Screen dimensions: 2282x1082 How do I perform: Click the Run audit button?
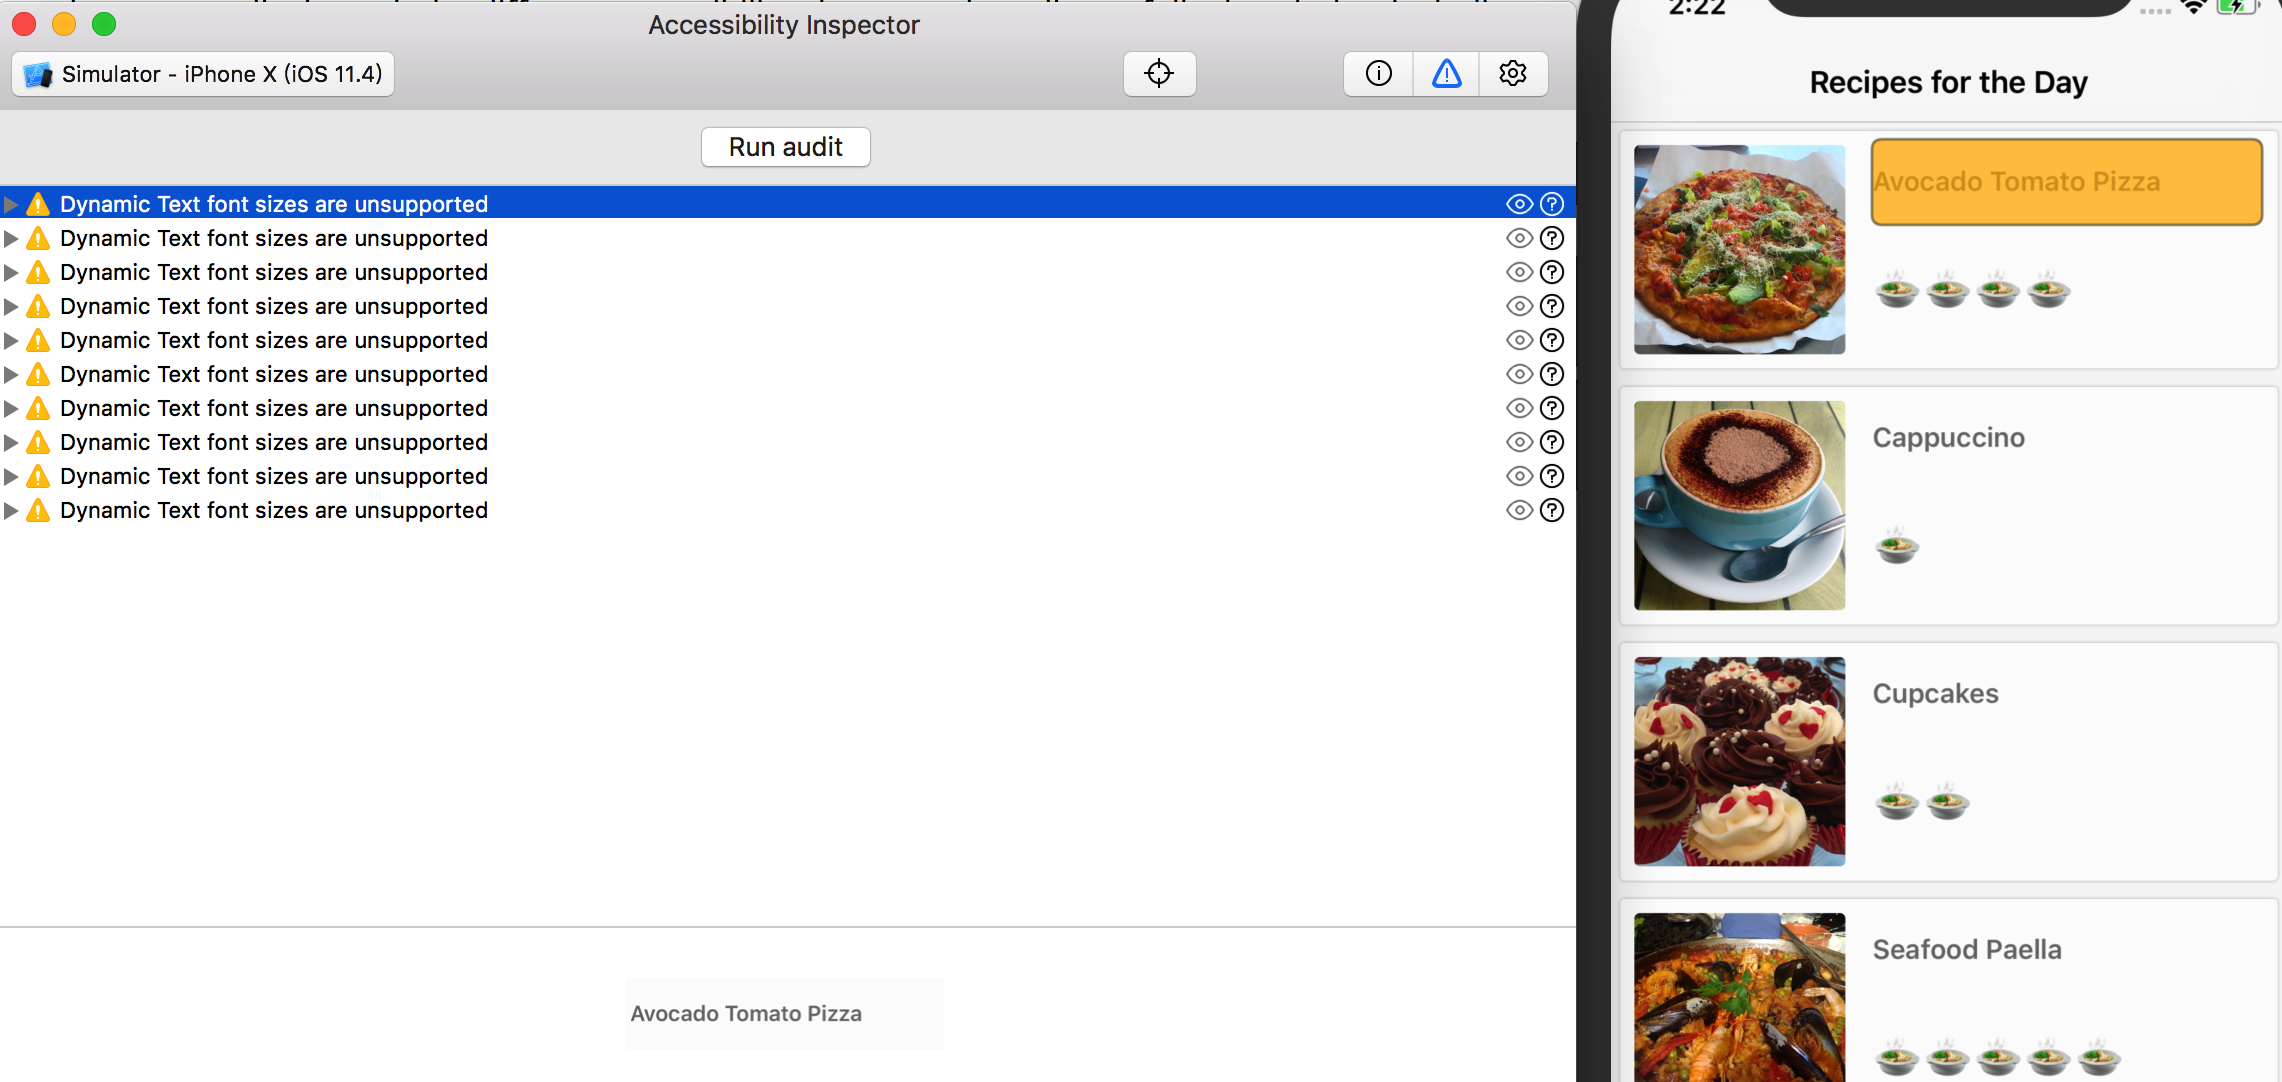tap(785, 147)
